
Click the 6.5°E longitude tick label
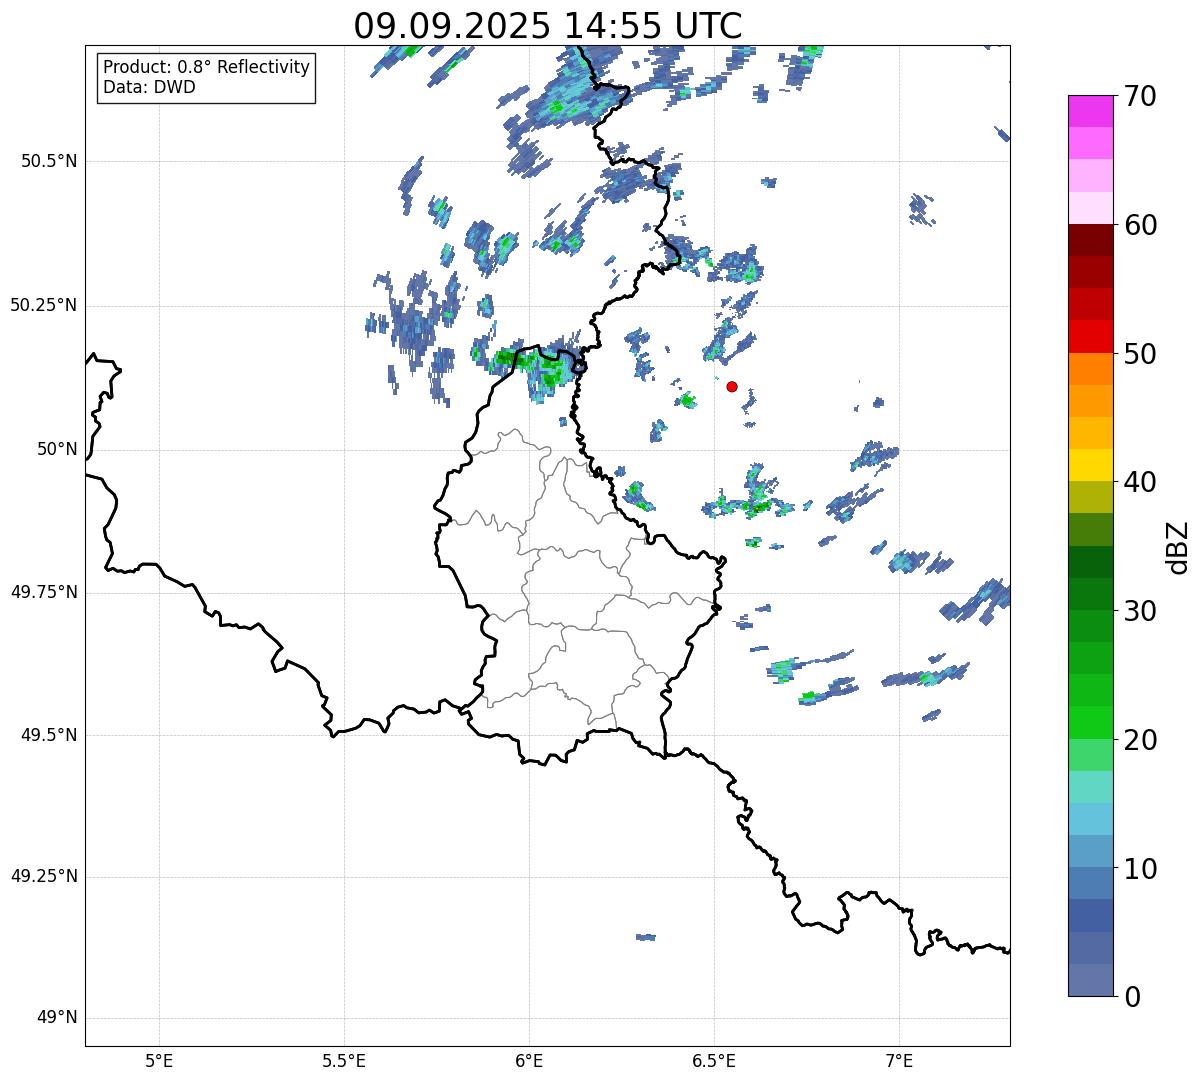pos(714,1060)
